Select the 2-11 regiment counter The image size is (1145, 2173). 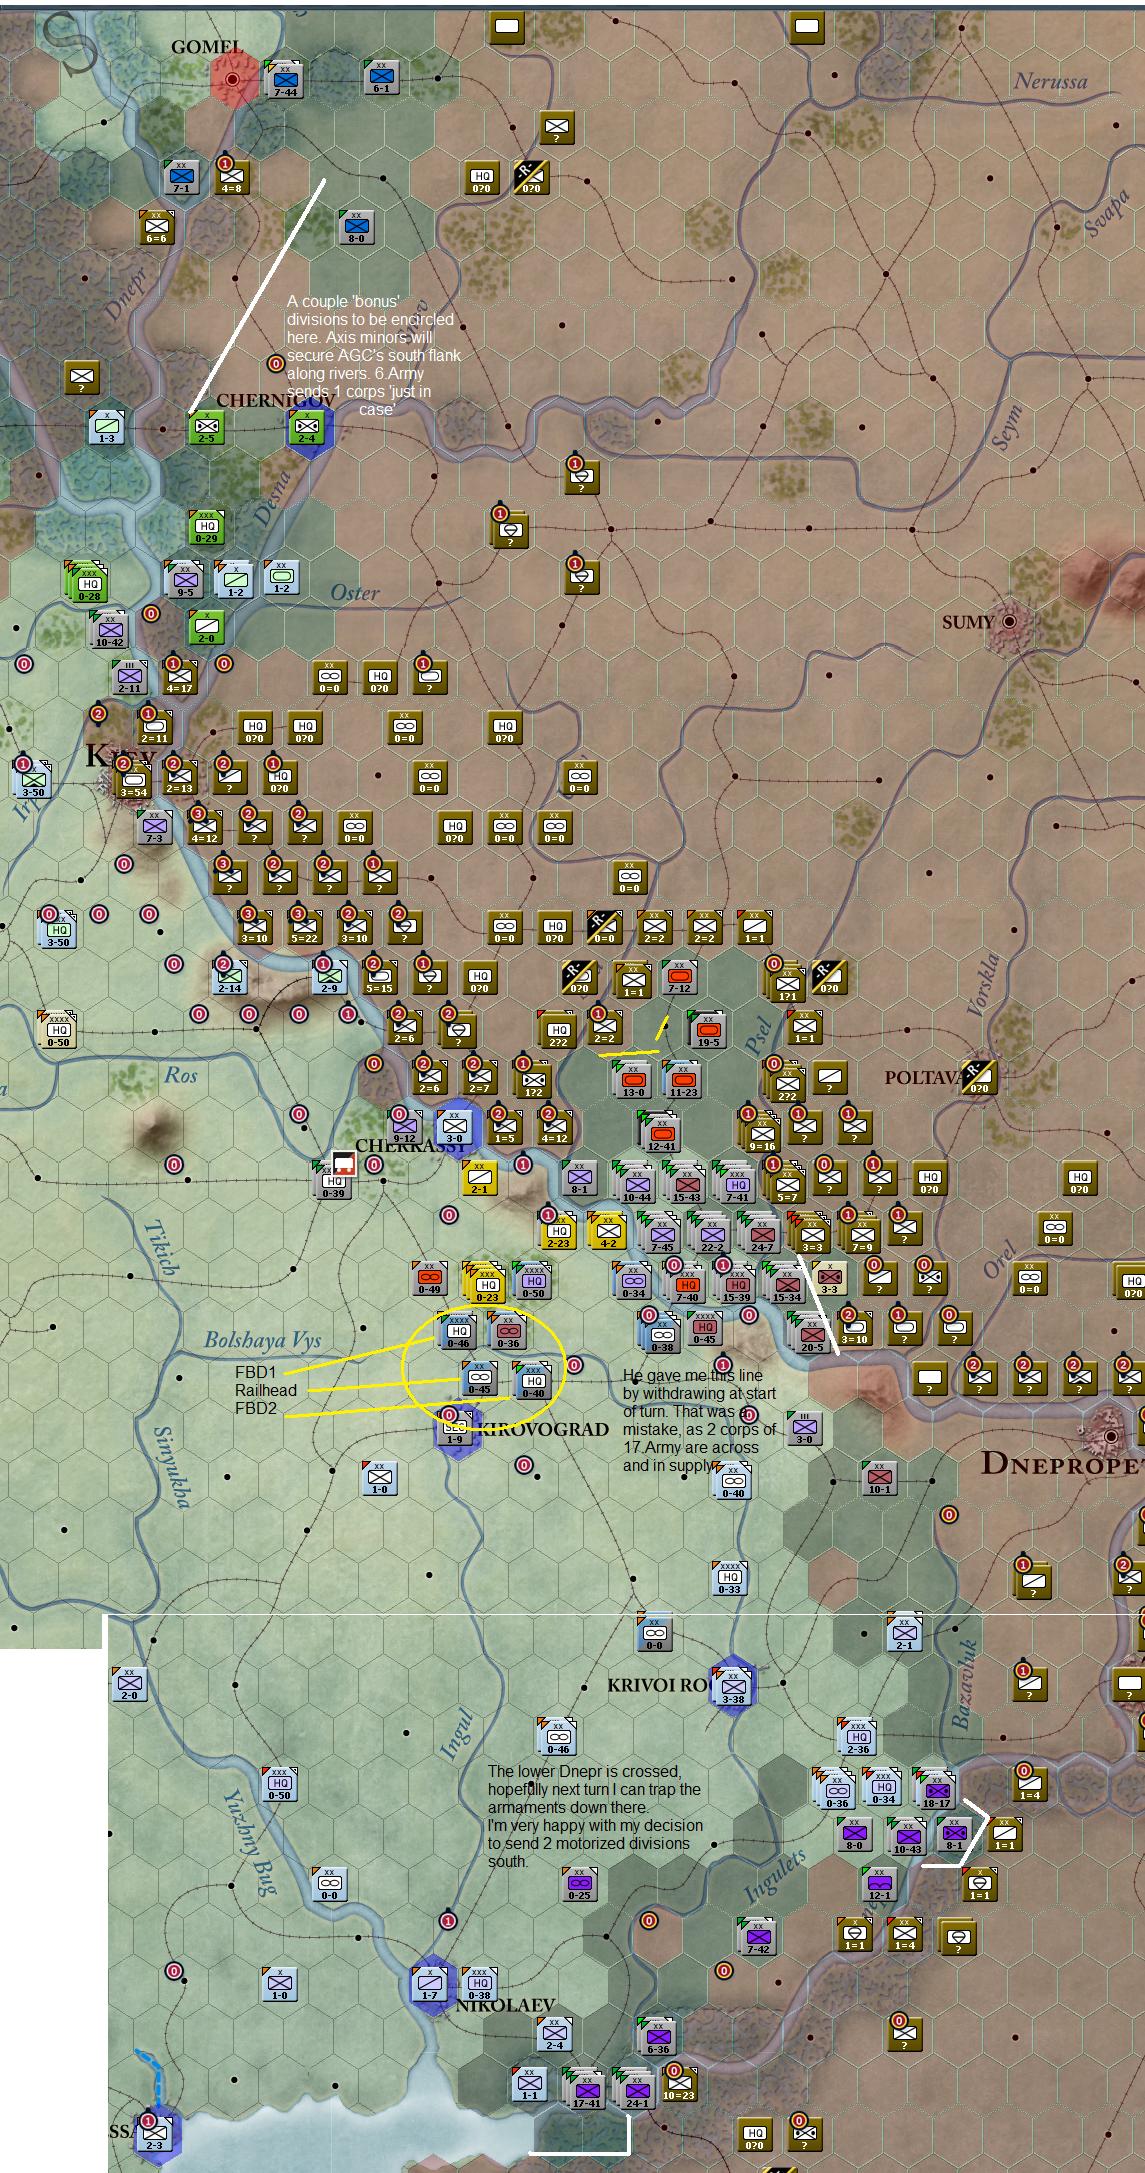pos(131,677)
